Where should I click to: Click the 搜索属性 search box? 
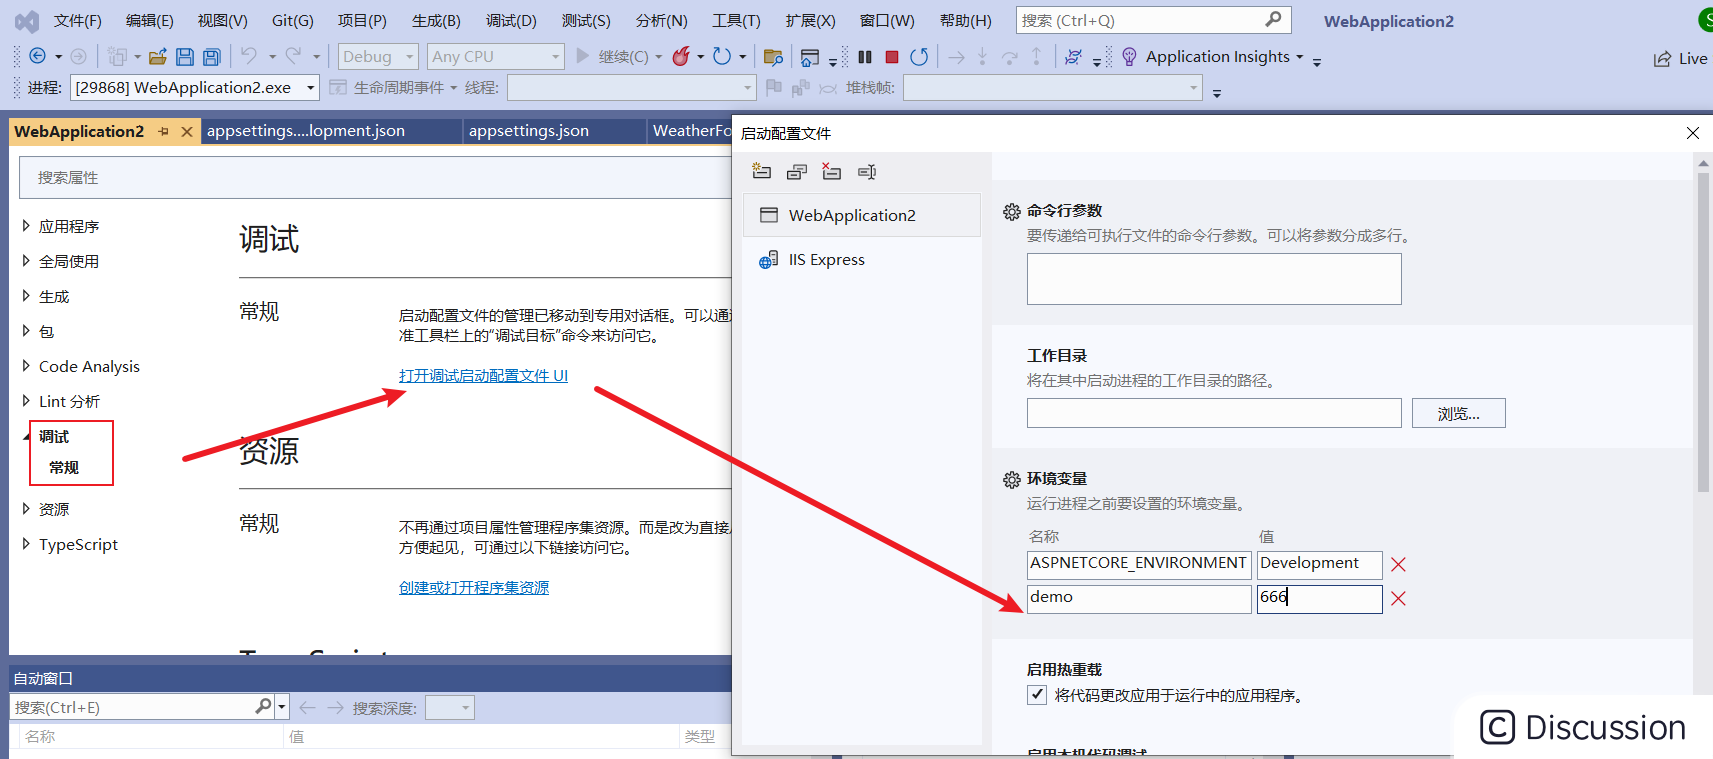(375, 178)
